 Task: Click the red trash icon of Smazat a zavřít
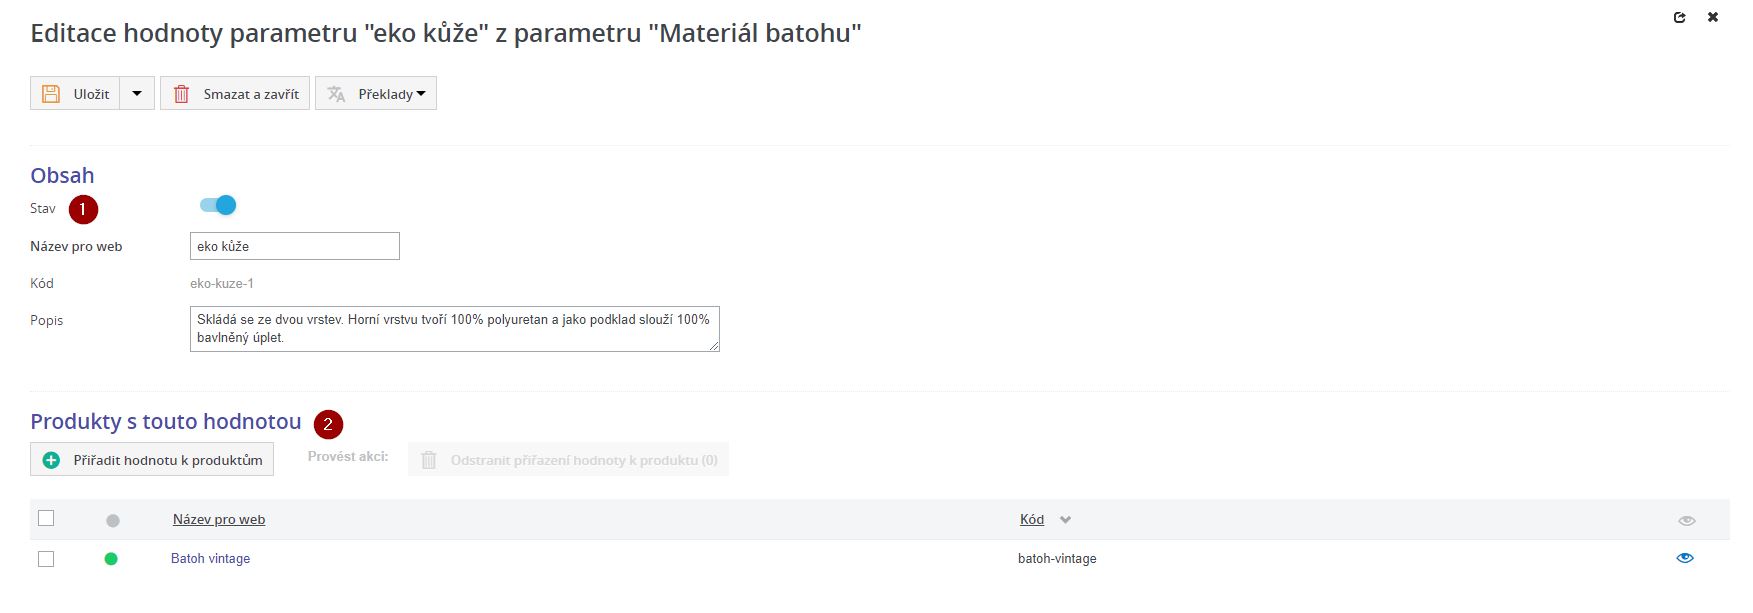(181, 94)
